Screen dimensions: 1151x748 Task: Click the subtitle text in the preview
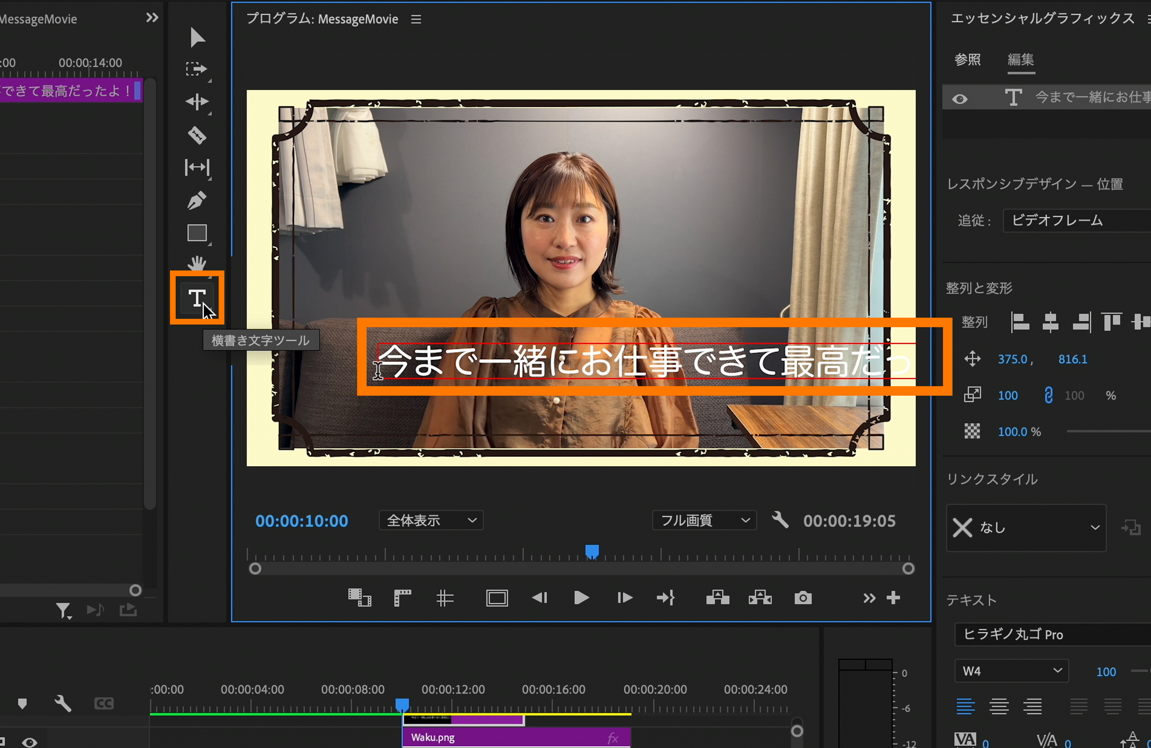[646, 361]
